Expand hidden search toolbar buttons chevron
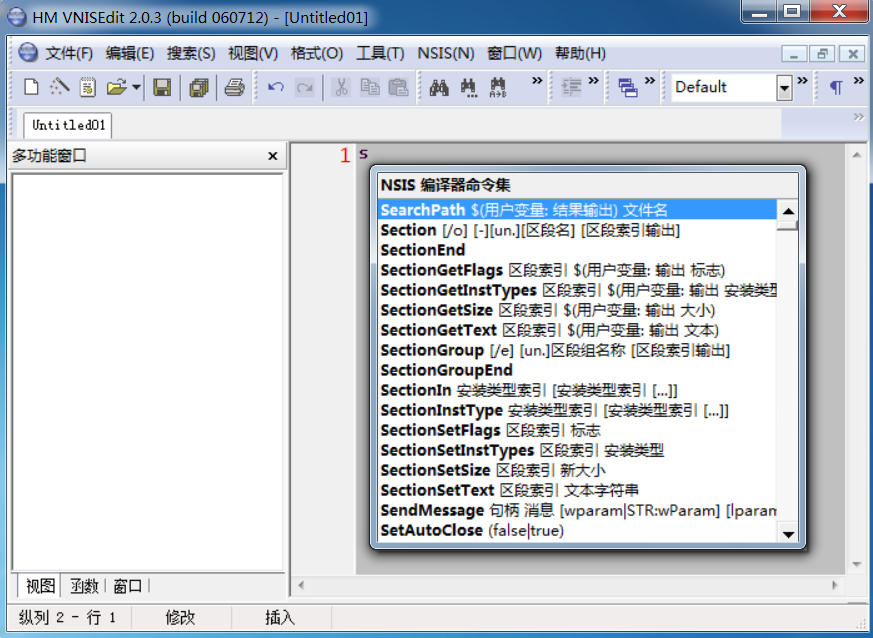 pyautogui.click(x=537, y=81)
